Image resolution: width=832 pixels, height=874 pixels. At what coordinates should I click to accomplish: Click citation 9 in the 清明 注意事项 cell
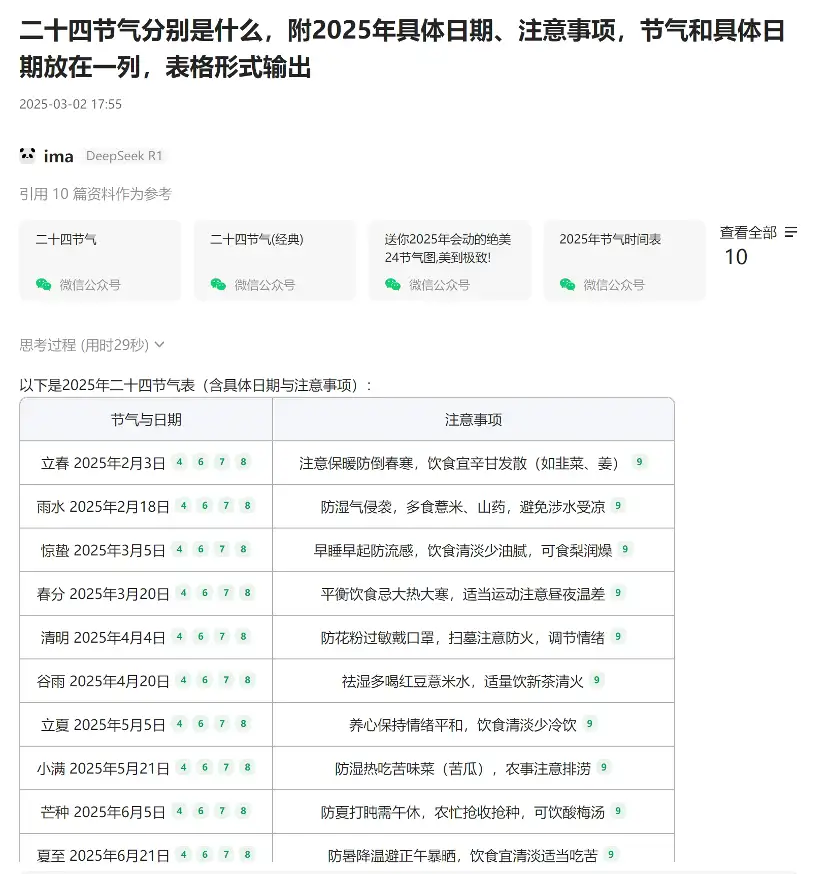click(x=619, y=637)
